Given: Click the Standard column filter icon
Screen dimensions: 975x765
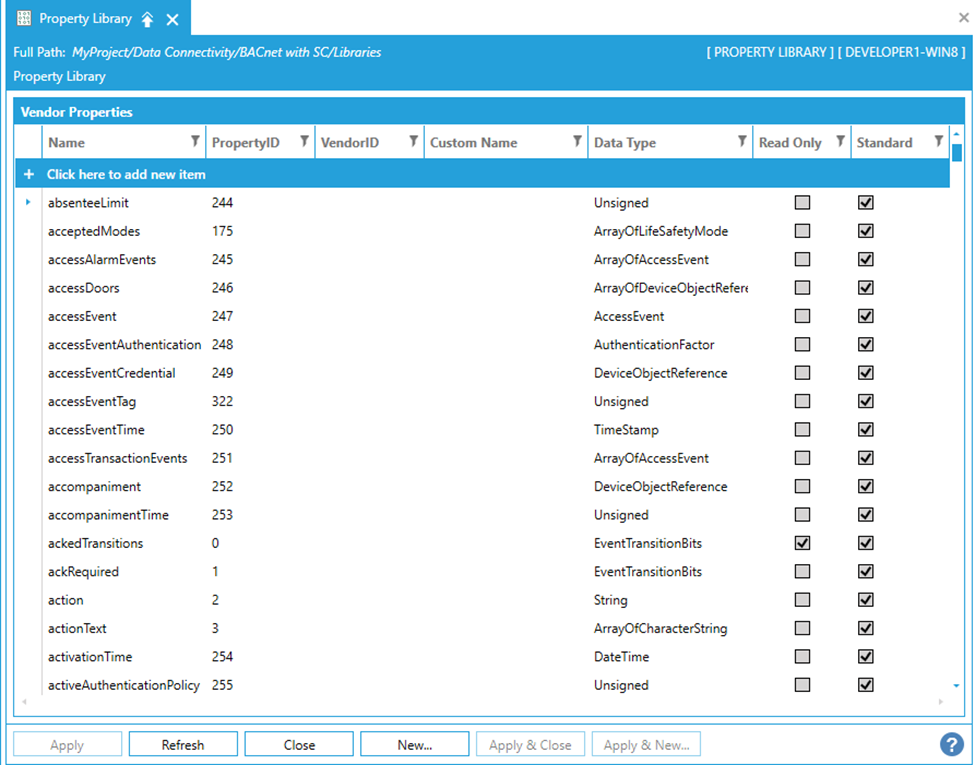Looking at the screenshot, I should click(938, 142).
